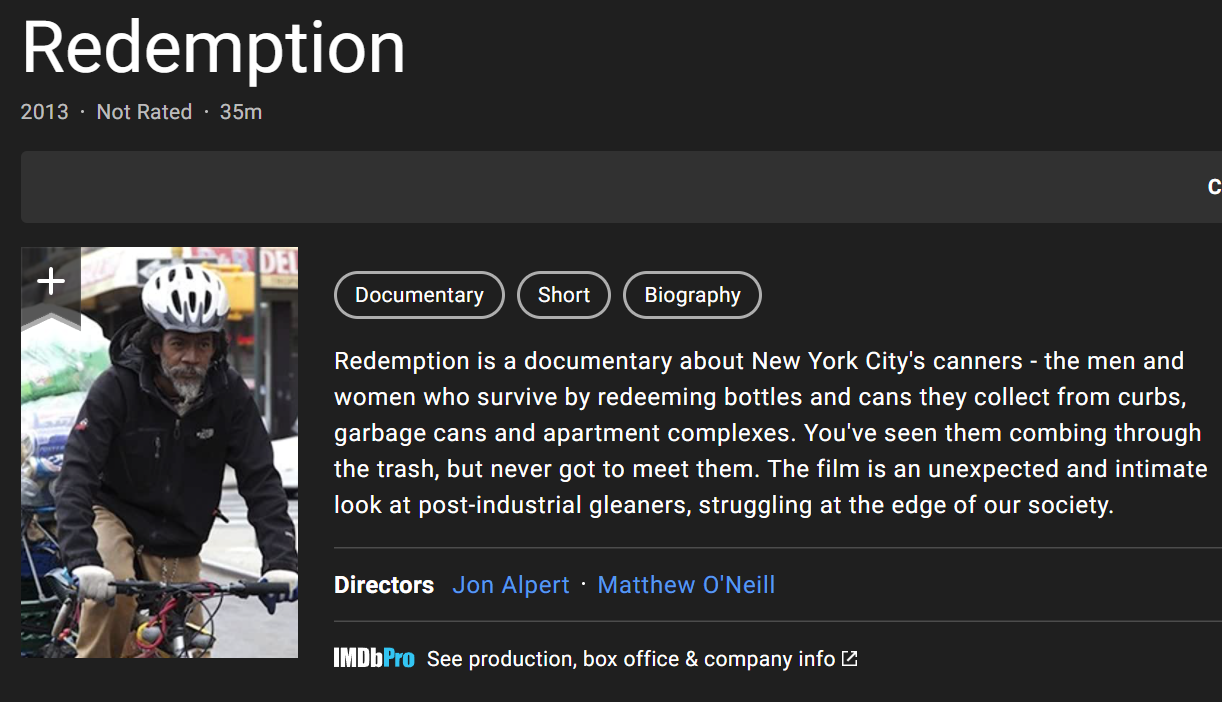This screenshot has height=702, width=1222.
Task: Click the IMDbPro logo
Action: (374, 658)
